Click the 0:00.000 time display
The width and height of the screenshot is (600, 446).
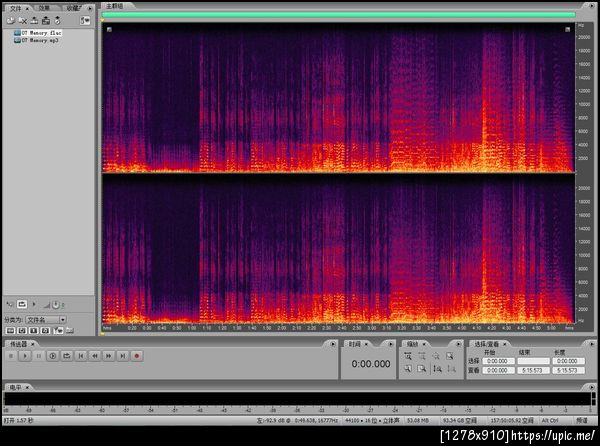(371, 364)
